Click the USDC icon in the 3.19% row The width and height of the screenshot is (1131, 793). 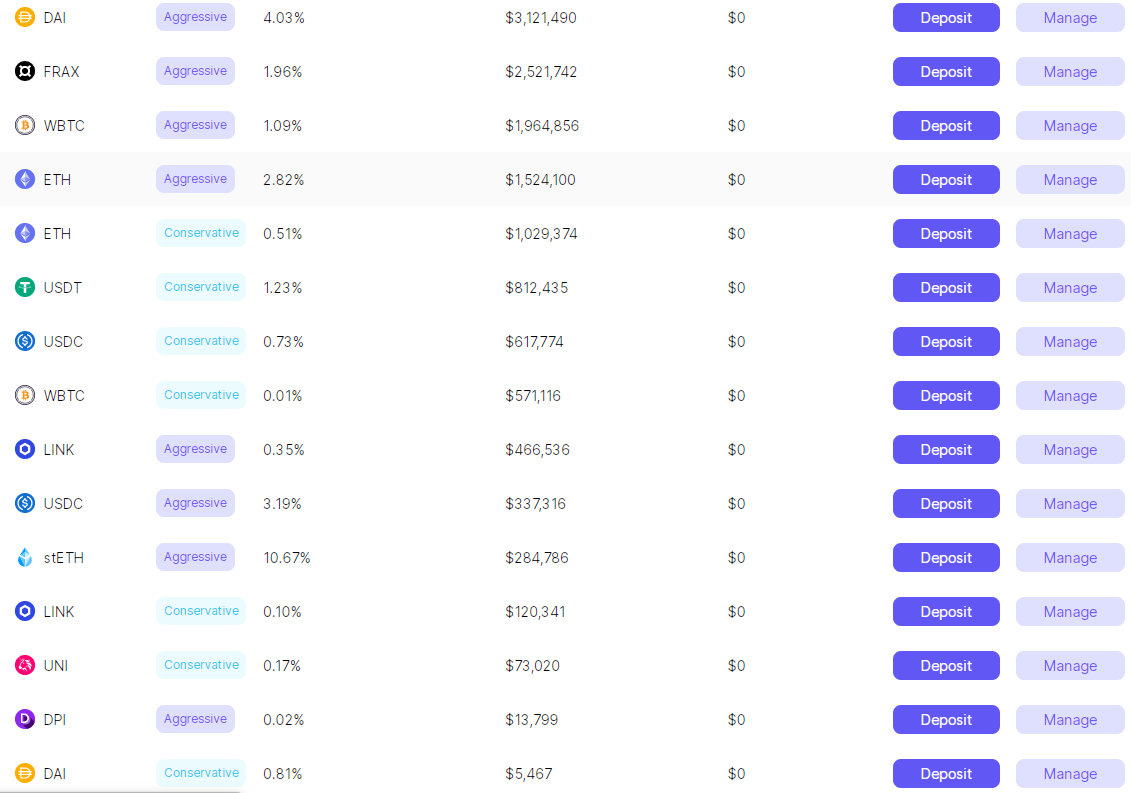click(25, 503)
